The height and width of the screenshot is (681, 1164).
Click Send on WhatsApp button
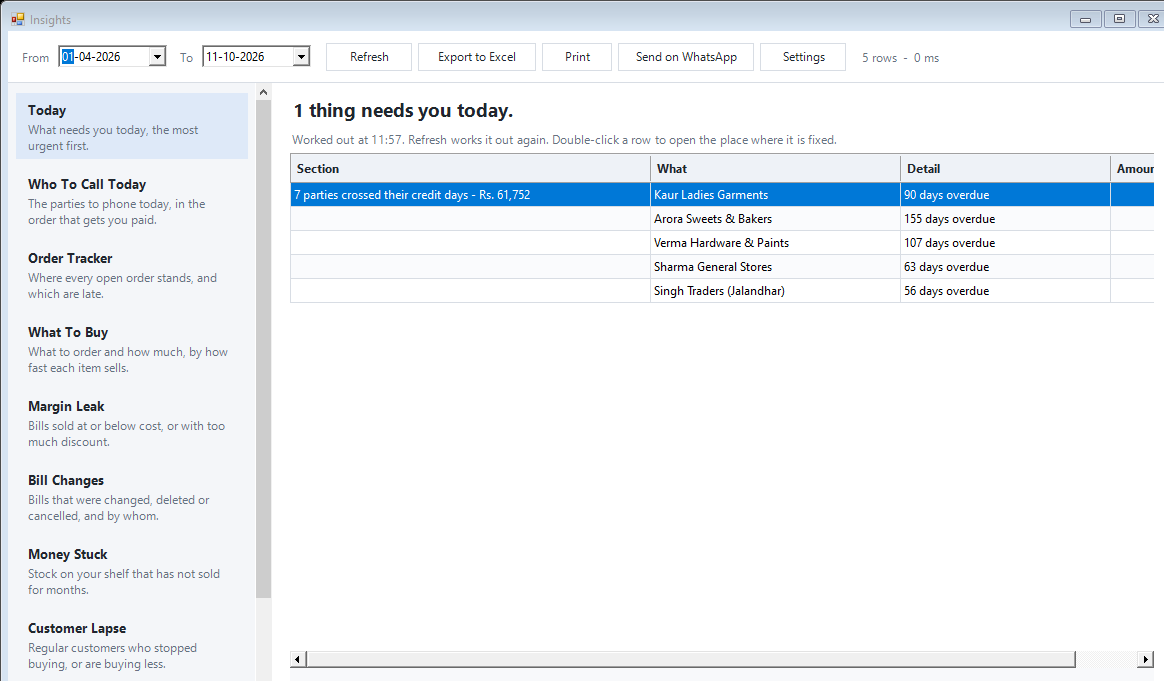click(686, 57)
